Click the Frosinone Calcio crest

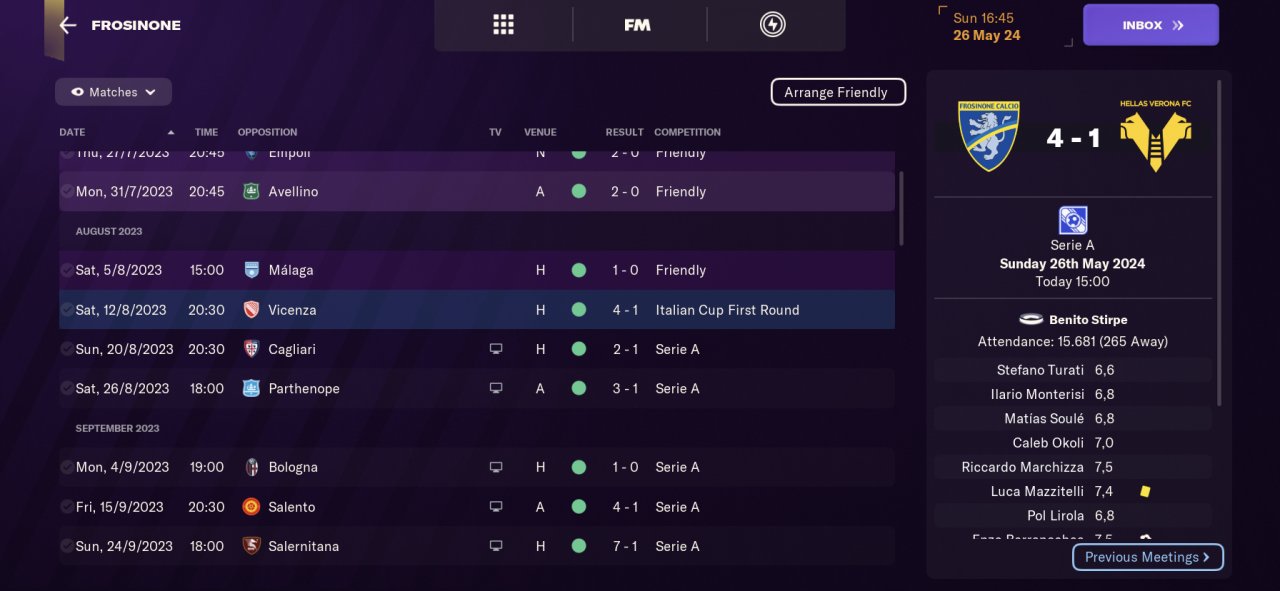click(x=988, y=136)
